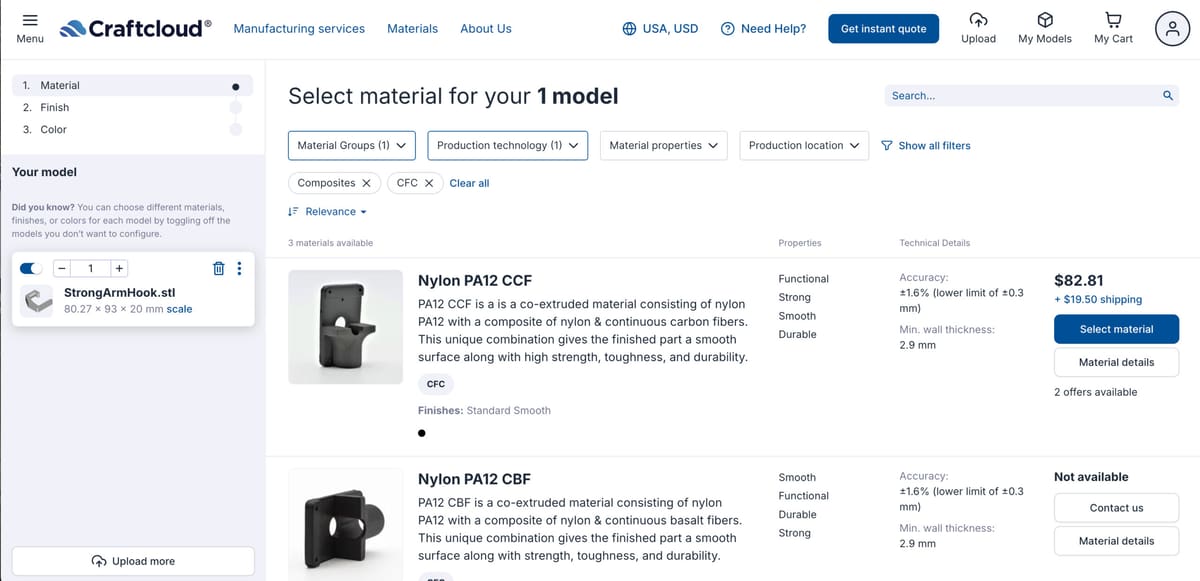Image resolution: width=1200 pixels, height=581 pixels.
Task: Open the My Cart icon
Action: [x=1113, y=20]
